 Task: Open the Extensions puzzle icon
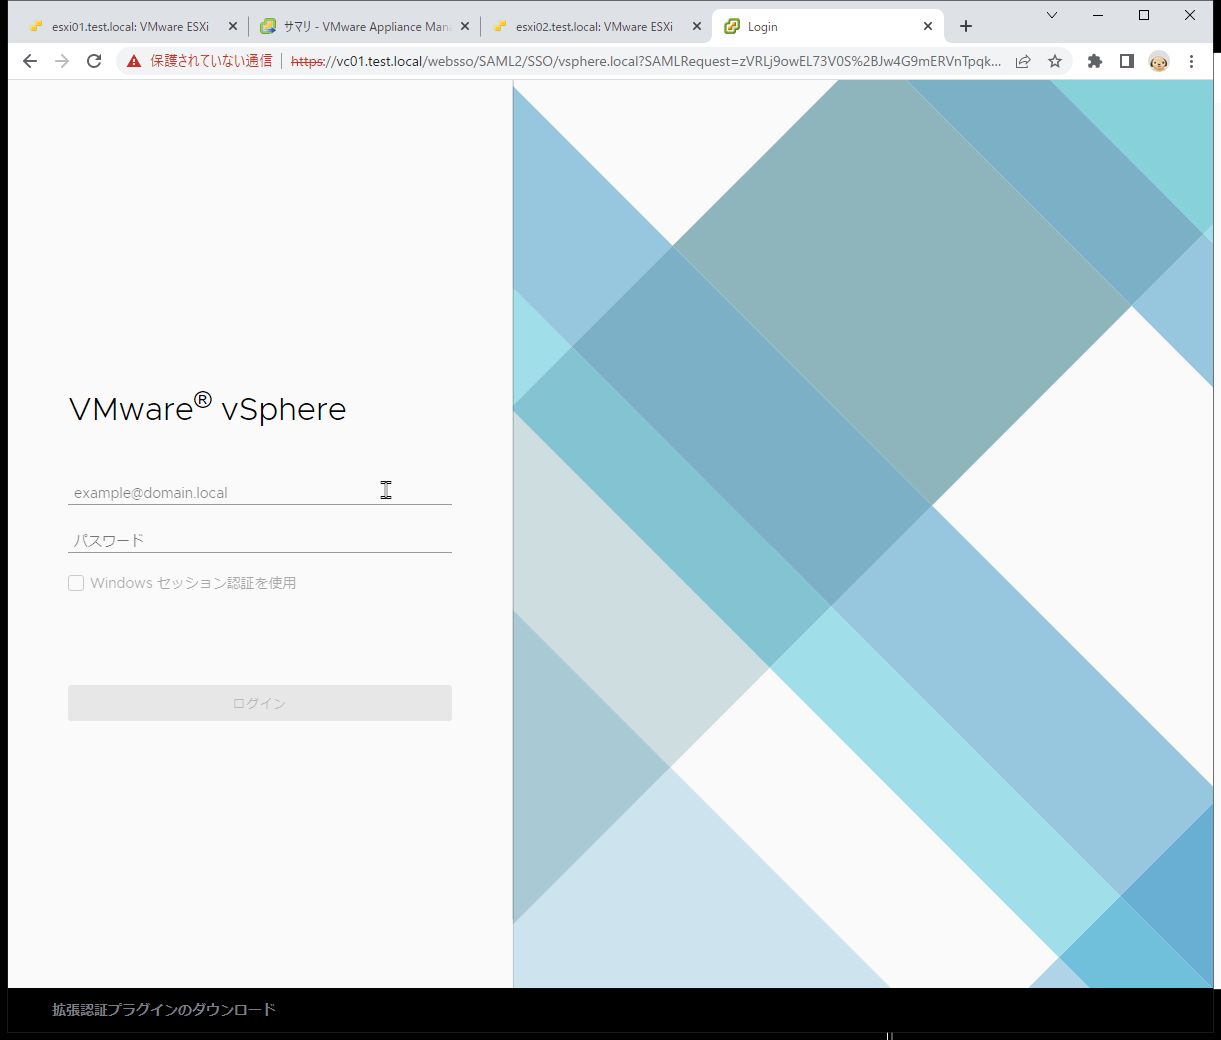point(1095,61)
